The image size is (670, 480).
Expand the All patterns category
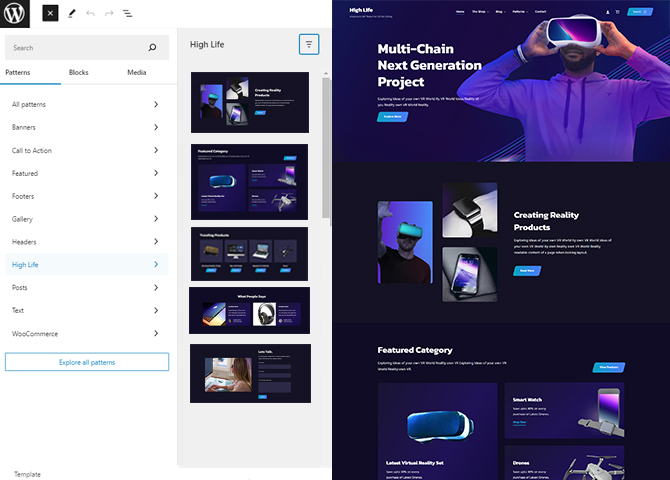[x=84, y=104]
